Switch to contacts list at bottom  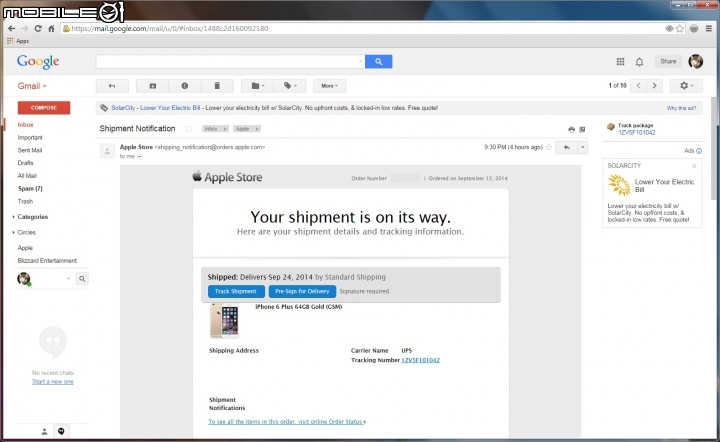[44, 431]
